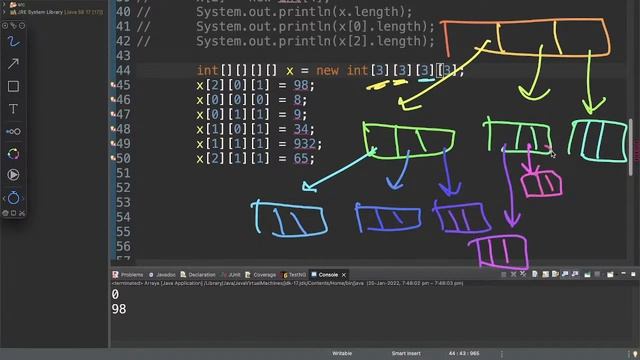Click console output line 0
This screenshot has width=640, height=360.
click(x=115, y=294)
